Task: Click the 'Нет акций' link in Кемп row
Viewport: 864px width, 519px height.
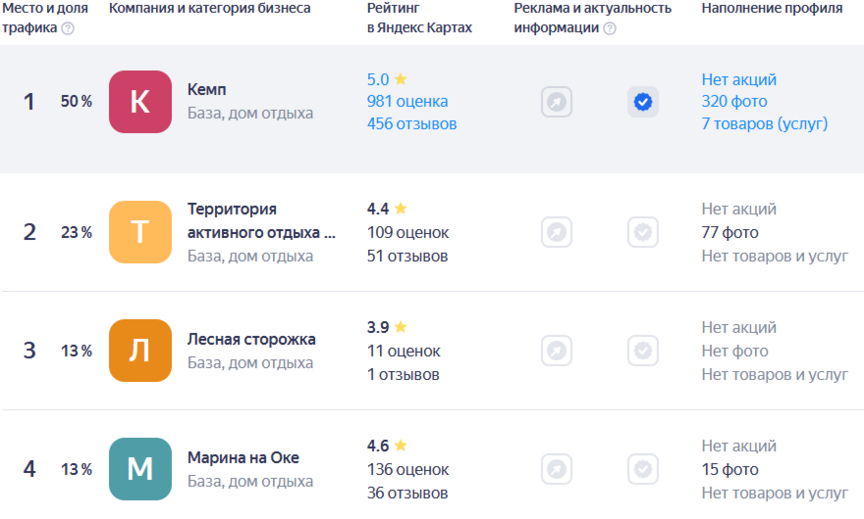Action: [738, 79]
